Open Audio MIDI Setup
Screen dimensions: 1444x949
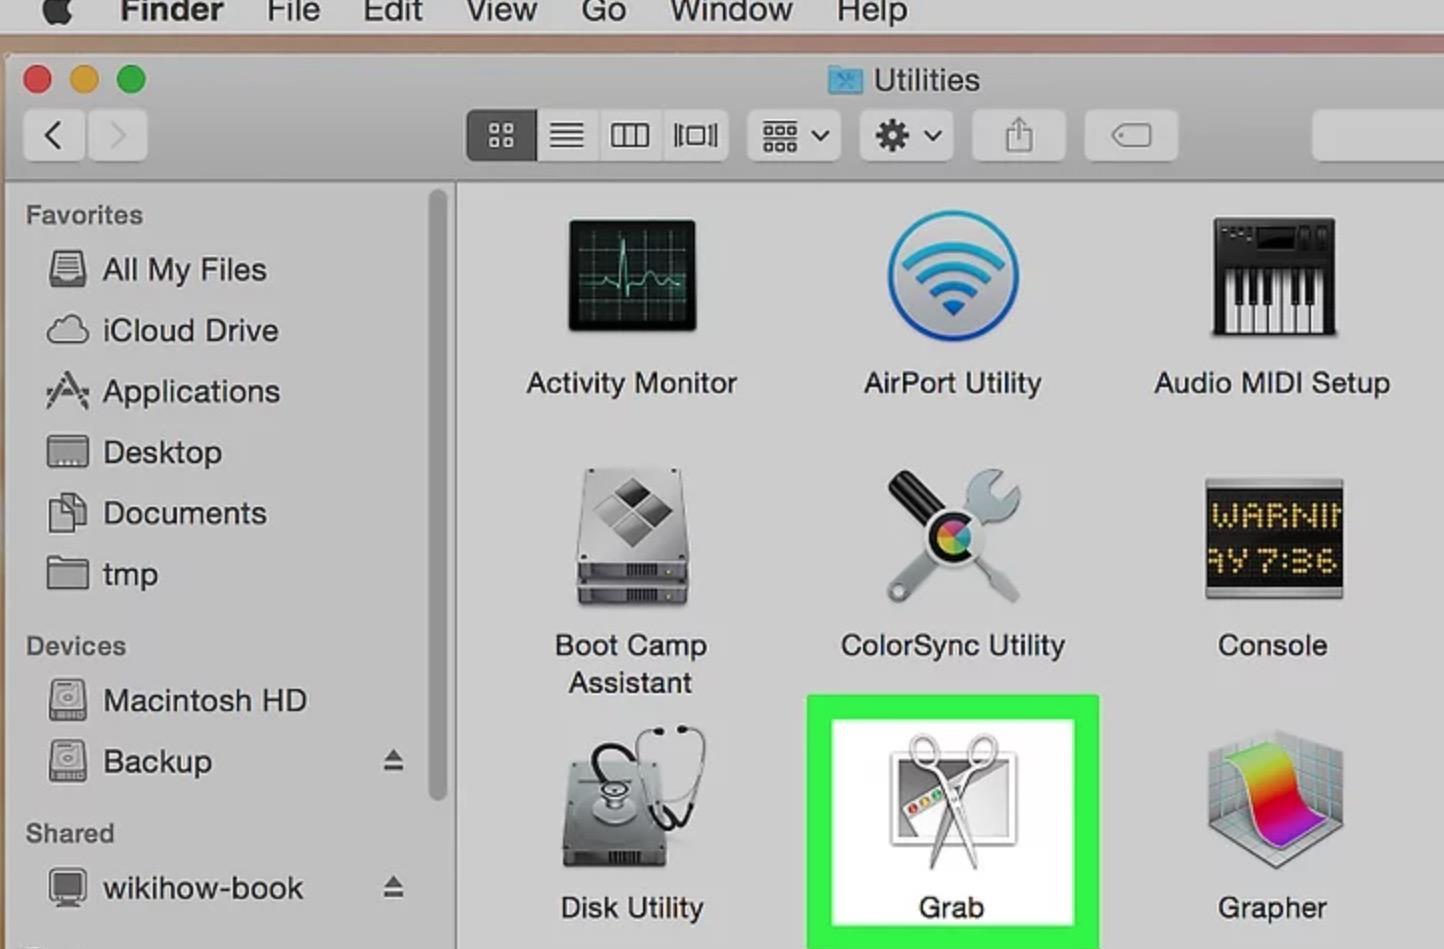[x=1272, y=276]
